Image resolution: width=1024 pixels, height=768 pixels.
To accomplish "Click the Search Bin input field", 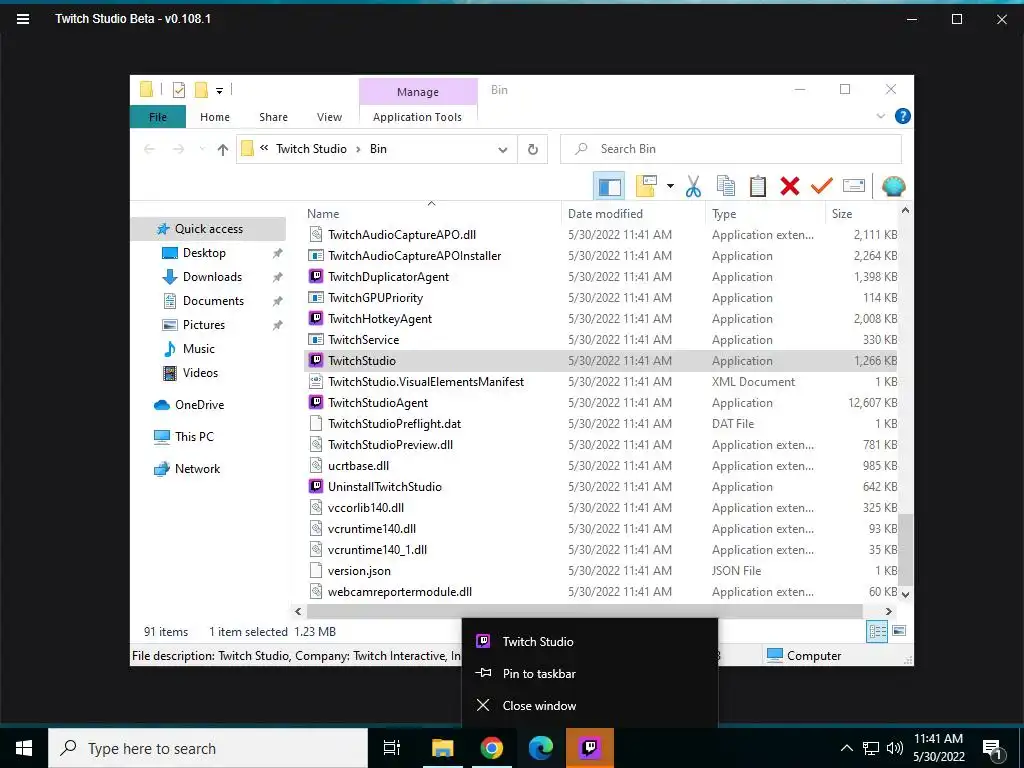I will point(731,149).
